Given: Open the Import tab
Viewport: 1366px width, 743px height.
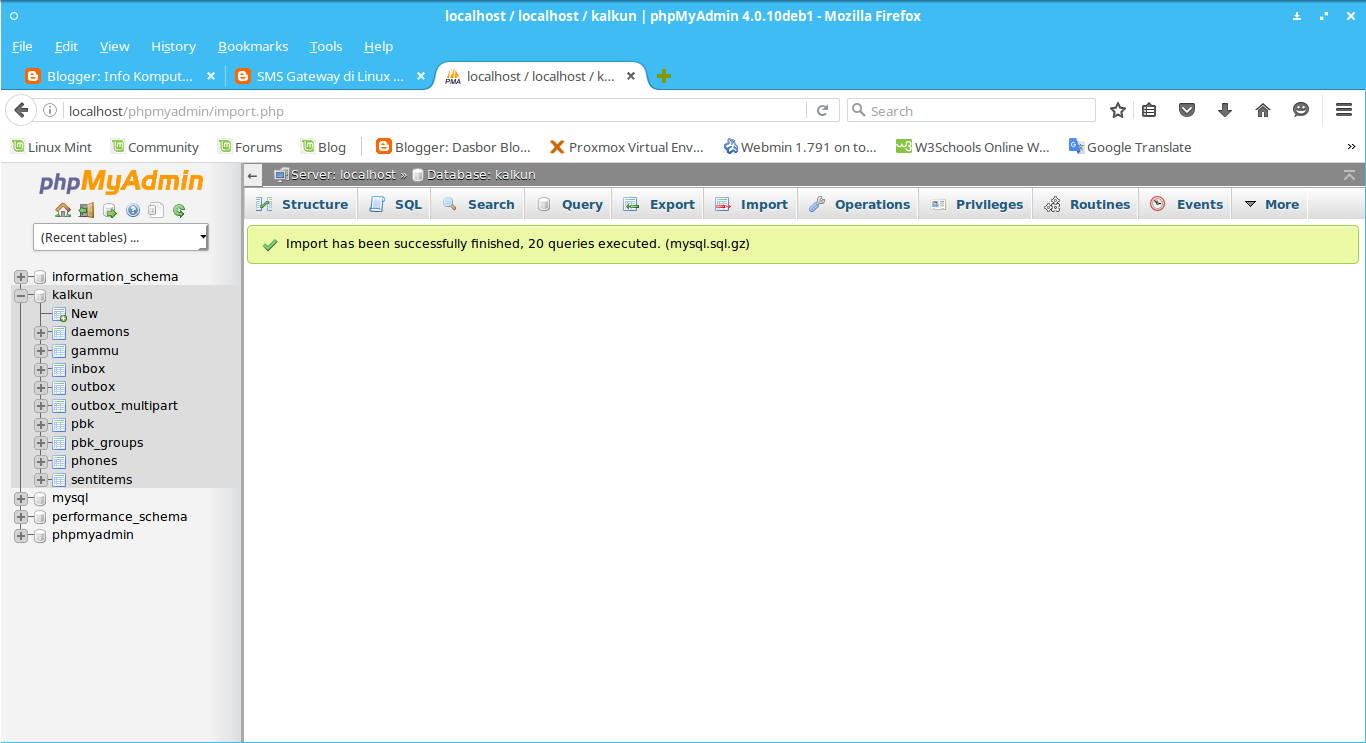Looking at the screenshot, I should (752, 204).
